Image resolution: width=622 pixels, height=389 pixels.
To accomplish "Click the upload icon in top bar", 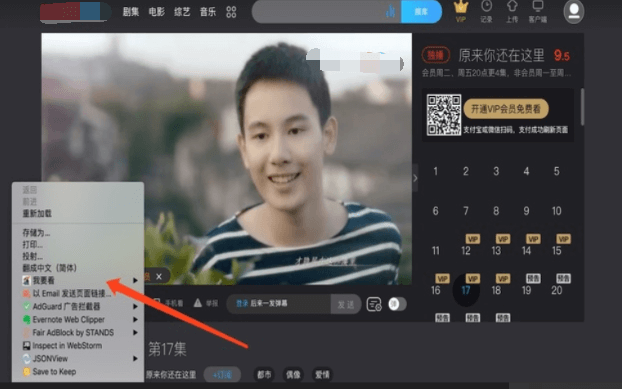I will pos(512,6).
